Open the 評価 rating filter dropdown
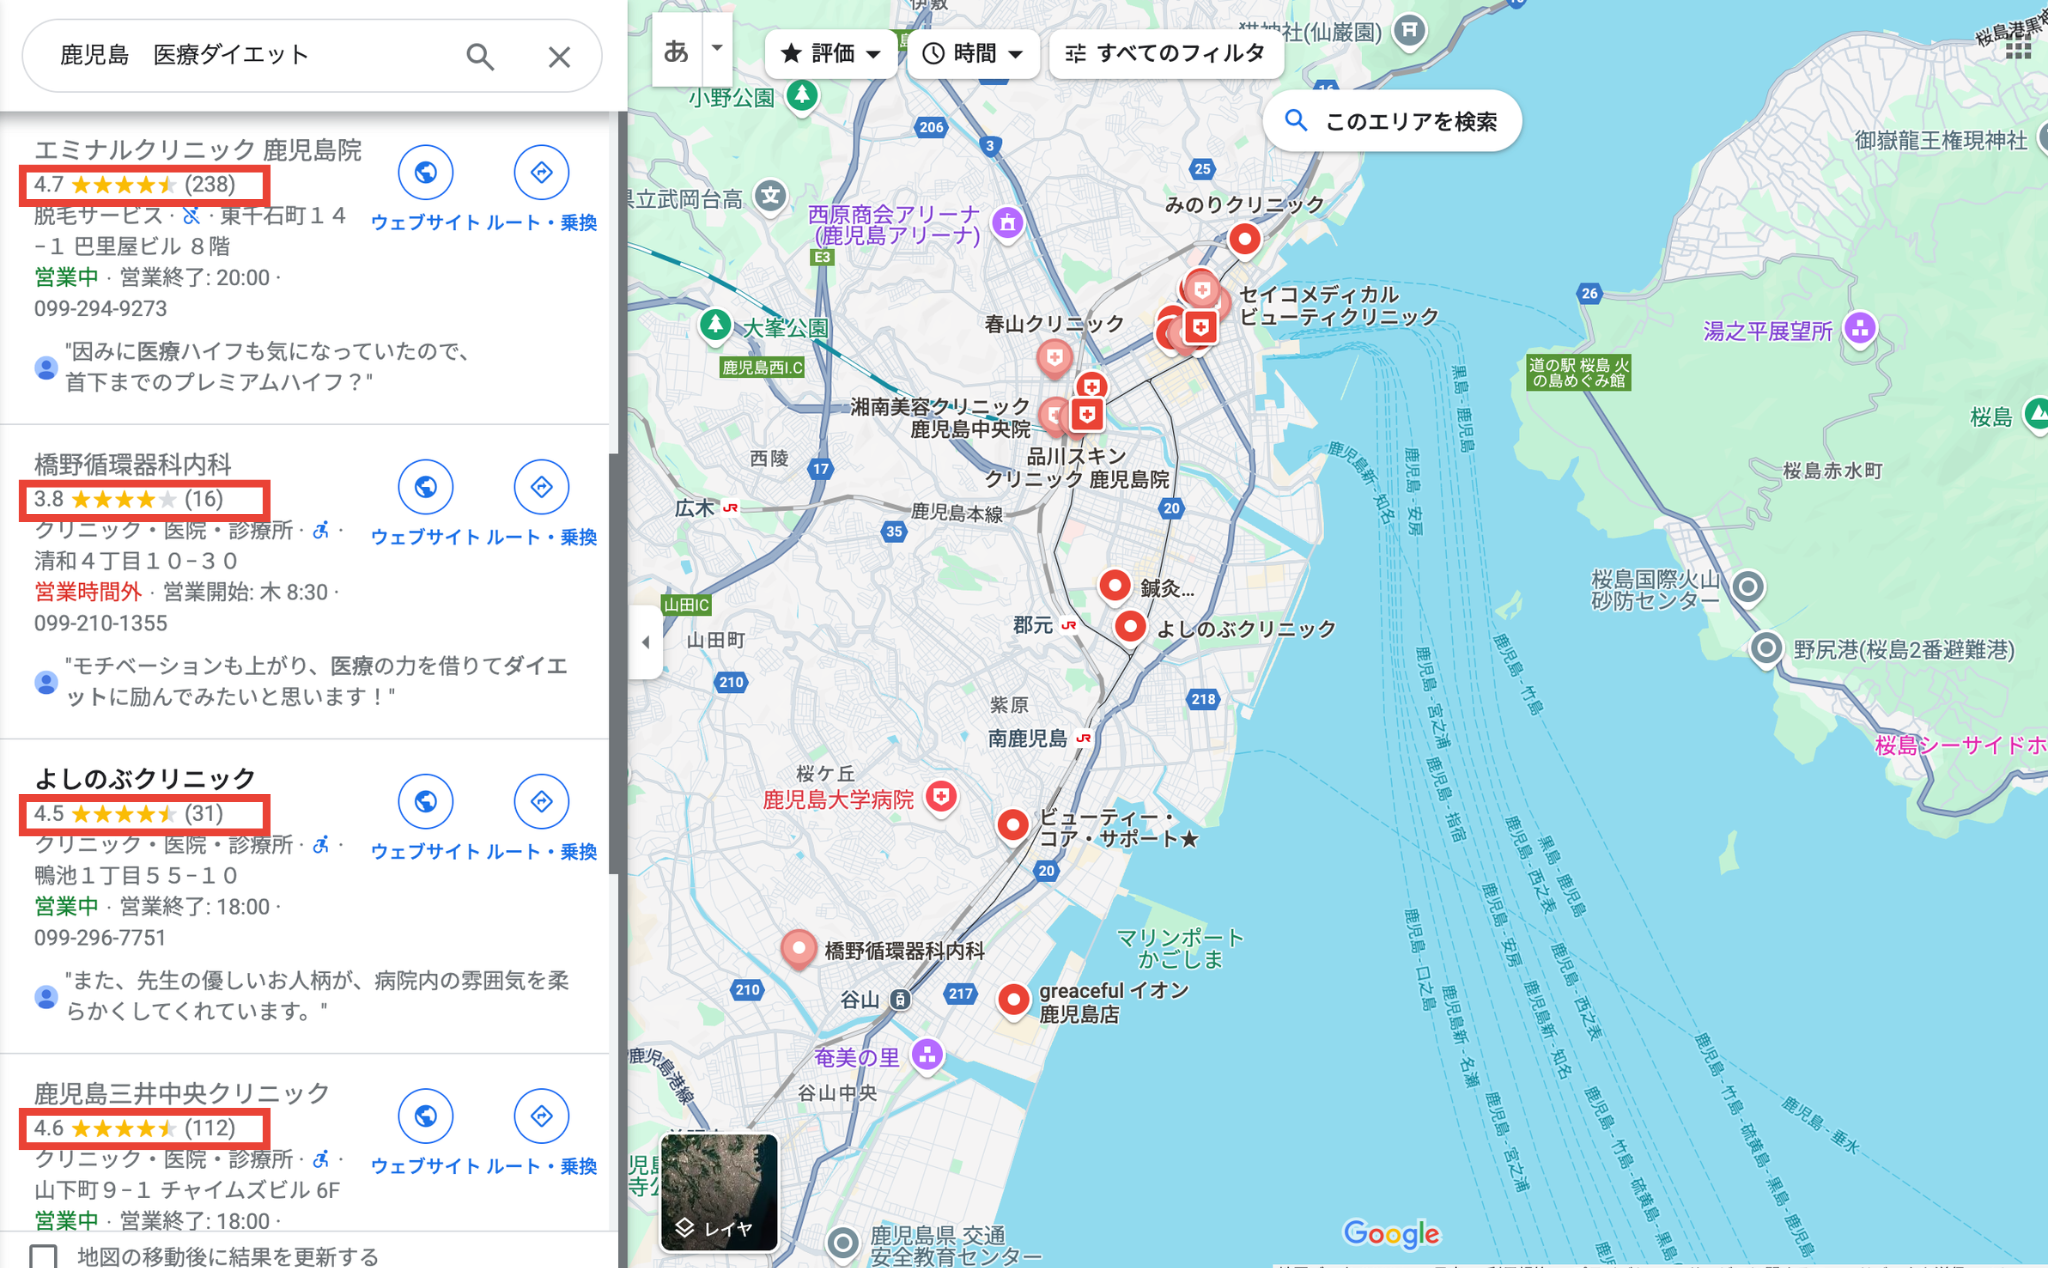2048x1268 pixels. pyautogui.click(x=831, y=53)
